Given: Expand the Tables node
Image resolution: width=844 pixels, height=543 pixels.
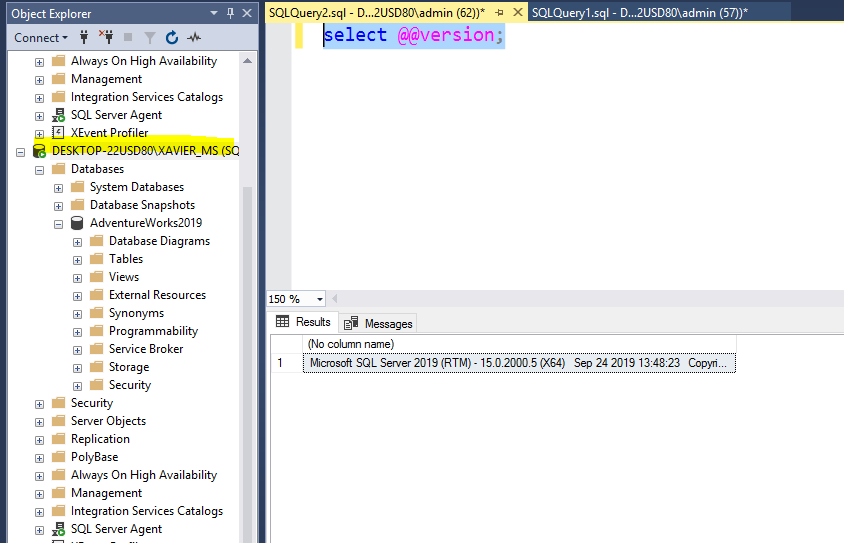Looking at the screenshot, I should [x=78, y=259].
